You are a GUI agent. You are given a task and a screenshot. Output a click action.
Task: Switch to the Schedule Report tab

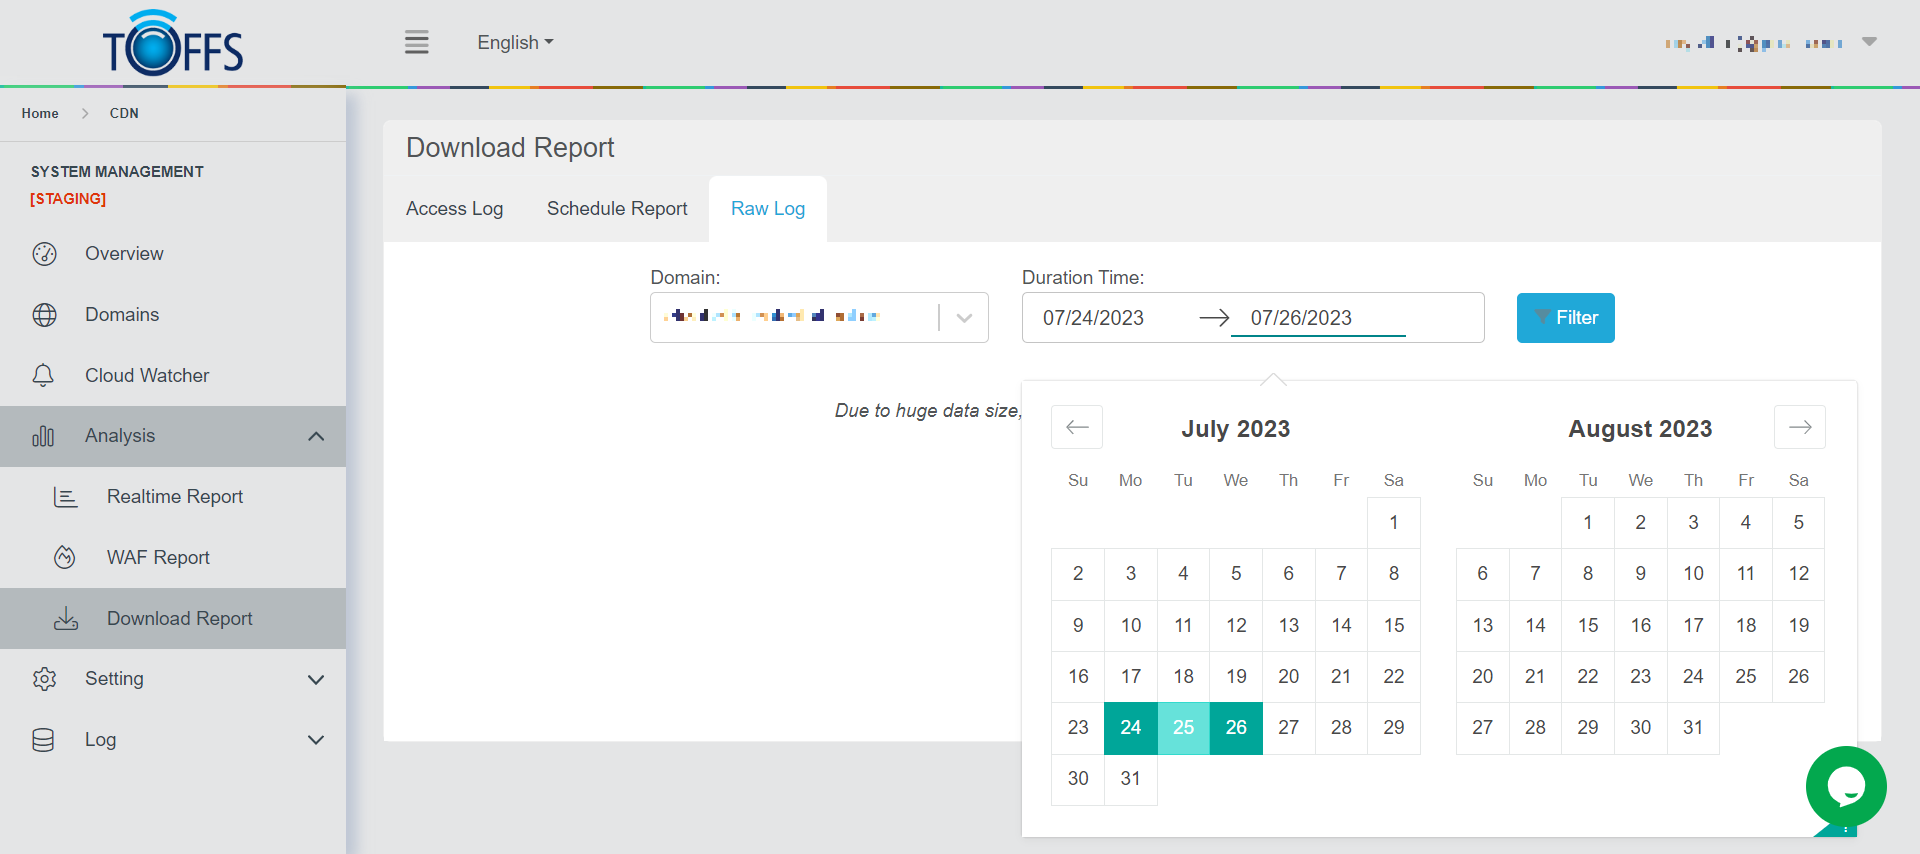pos(617,209)
